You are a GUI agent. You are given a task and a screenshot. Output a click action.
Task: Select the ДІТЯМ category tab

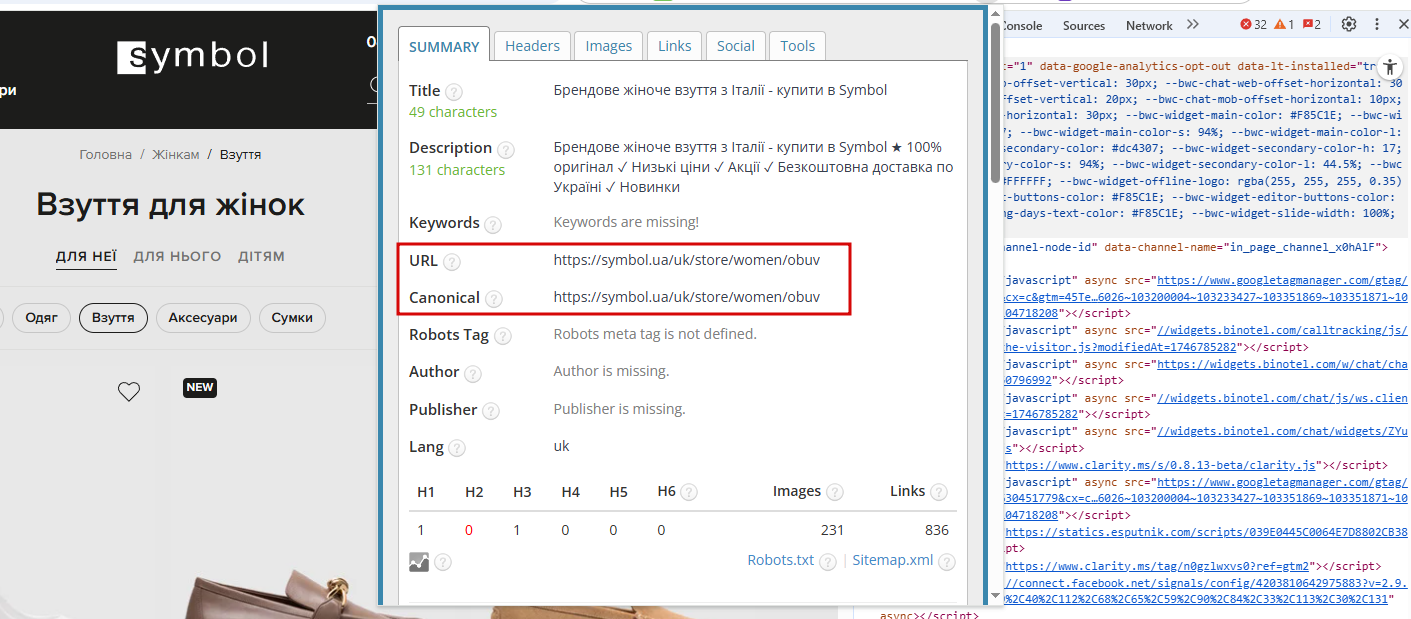(x=261, y=257)
